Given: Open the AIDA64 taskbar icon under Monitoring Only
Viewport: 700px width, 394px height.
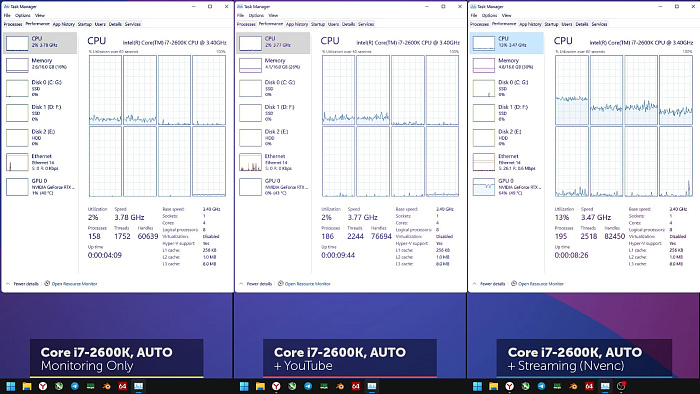Looking at the screenshot, I should coord(122,386).
